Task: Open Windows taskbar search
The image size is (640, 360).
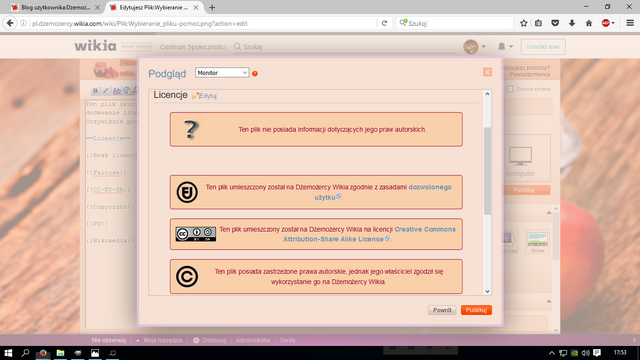Action: point(25,353)
